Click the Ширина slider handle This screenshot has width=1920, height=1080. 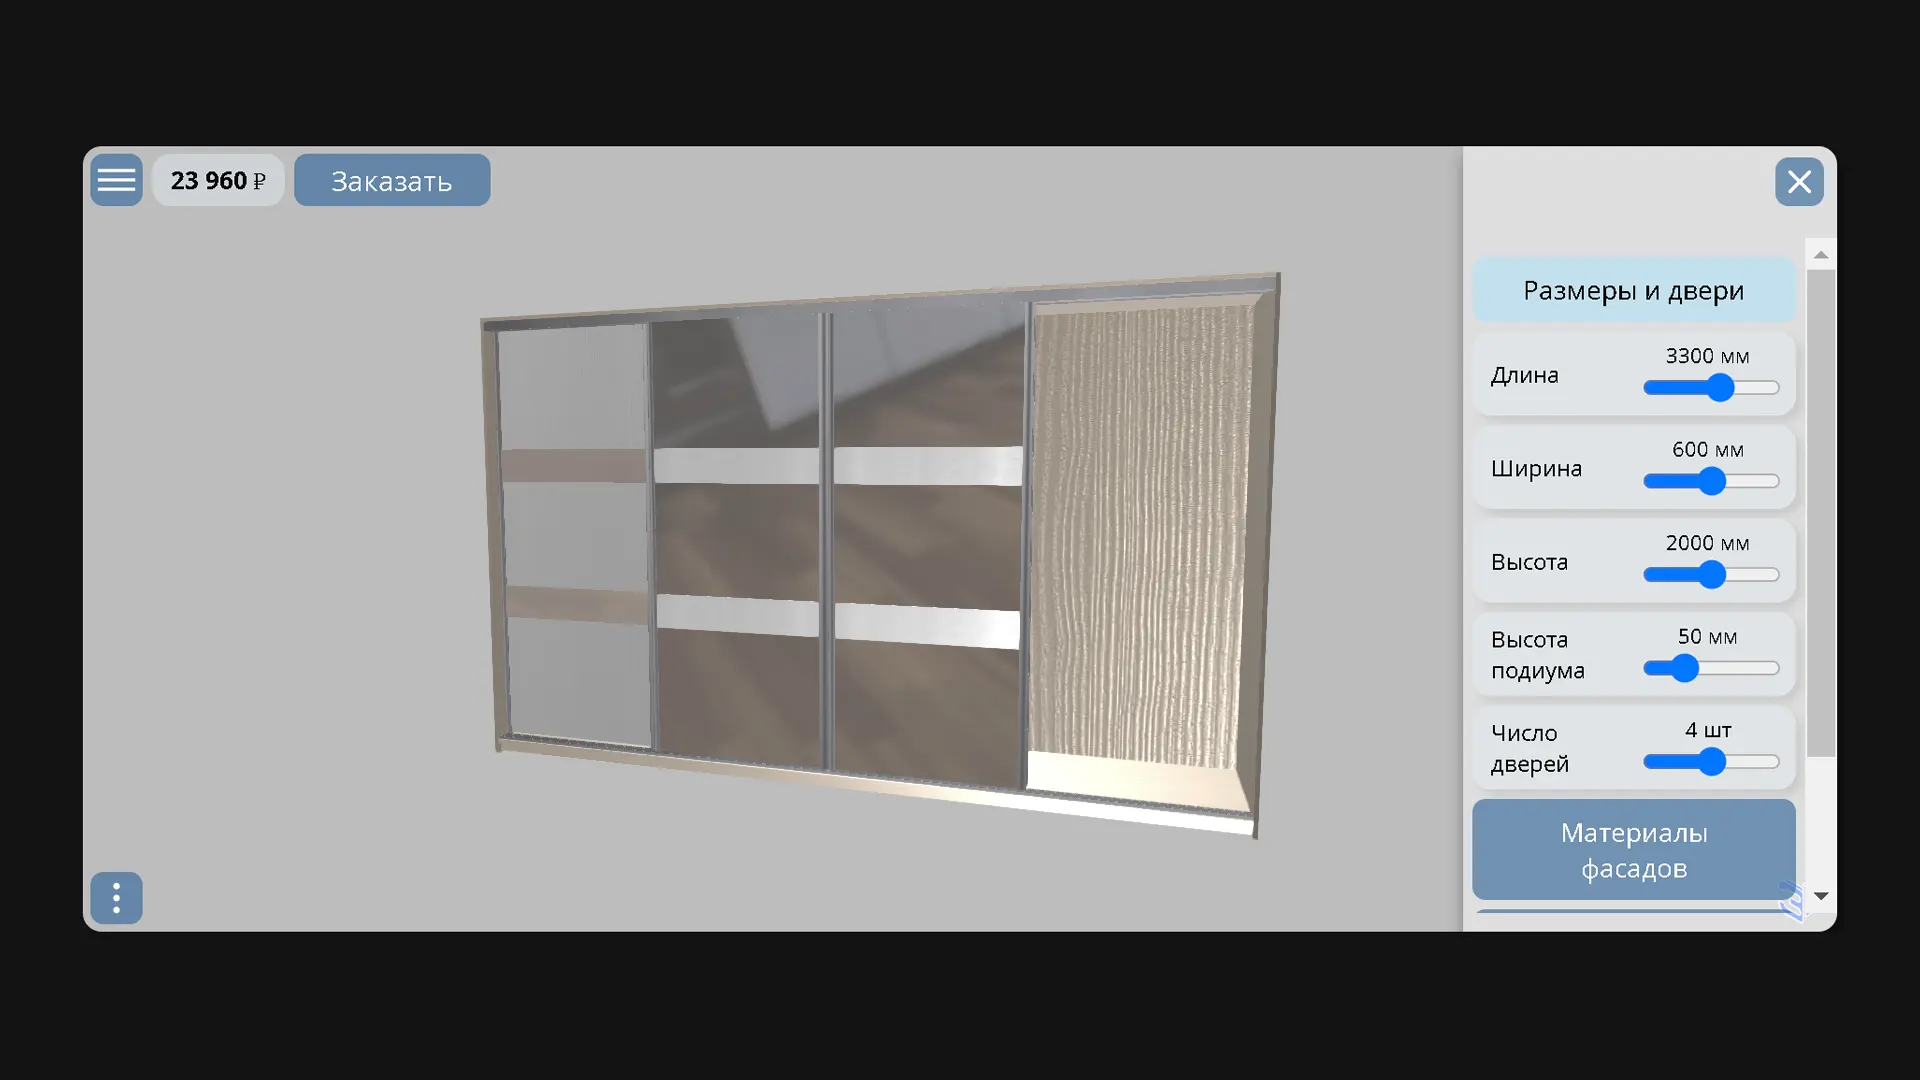(1712, 481)
